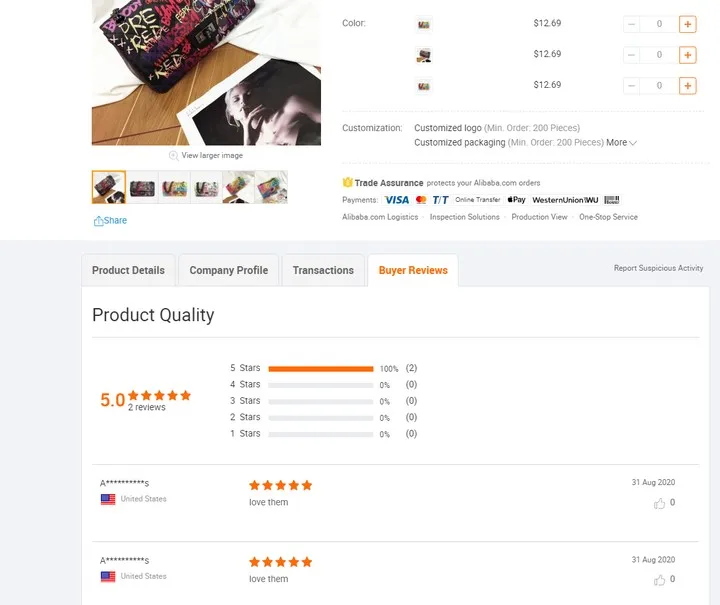The height and width of the screenshot is (605, 720).
Task: Open the Alibaba.com Logistics link
Action: tap(380, 217)
